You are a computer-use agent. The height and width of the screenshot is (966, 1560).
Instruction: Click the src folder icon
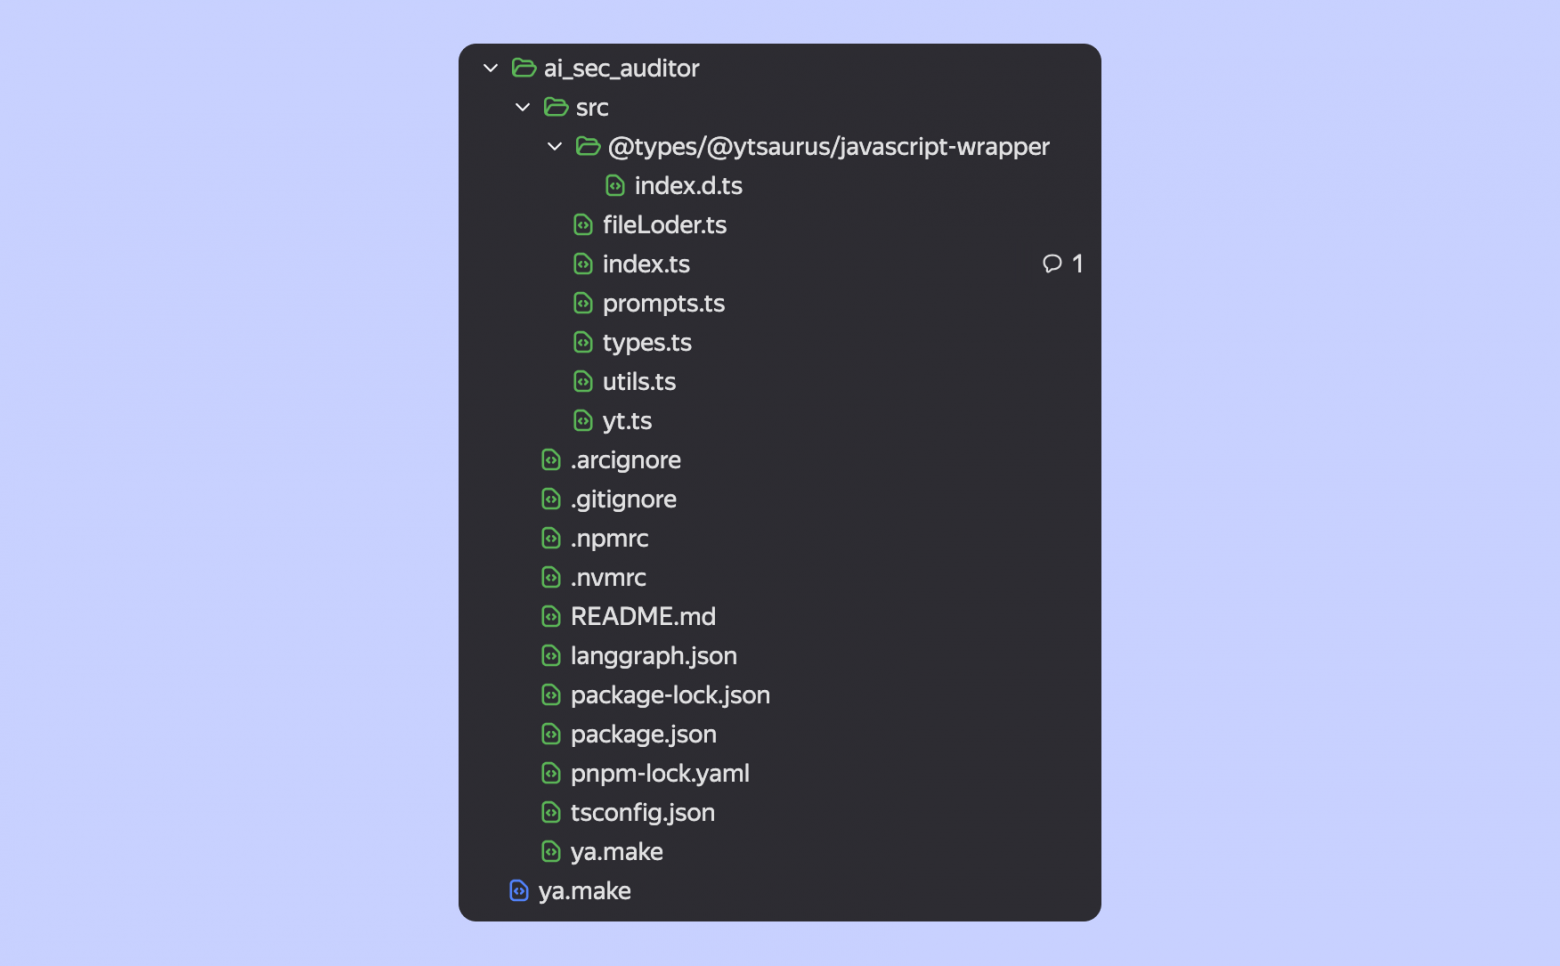coord(556,107)
